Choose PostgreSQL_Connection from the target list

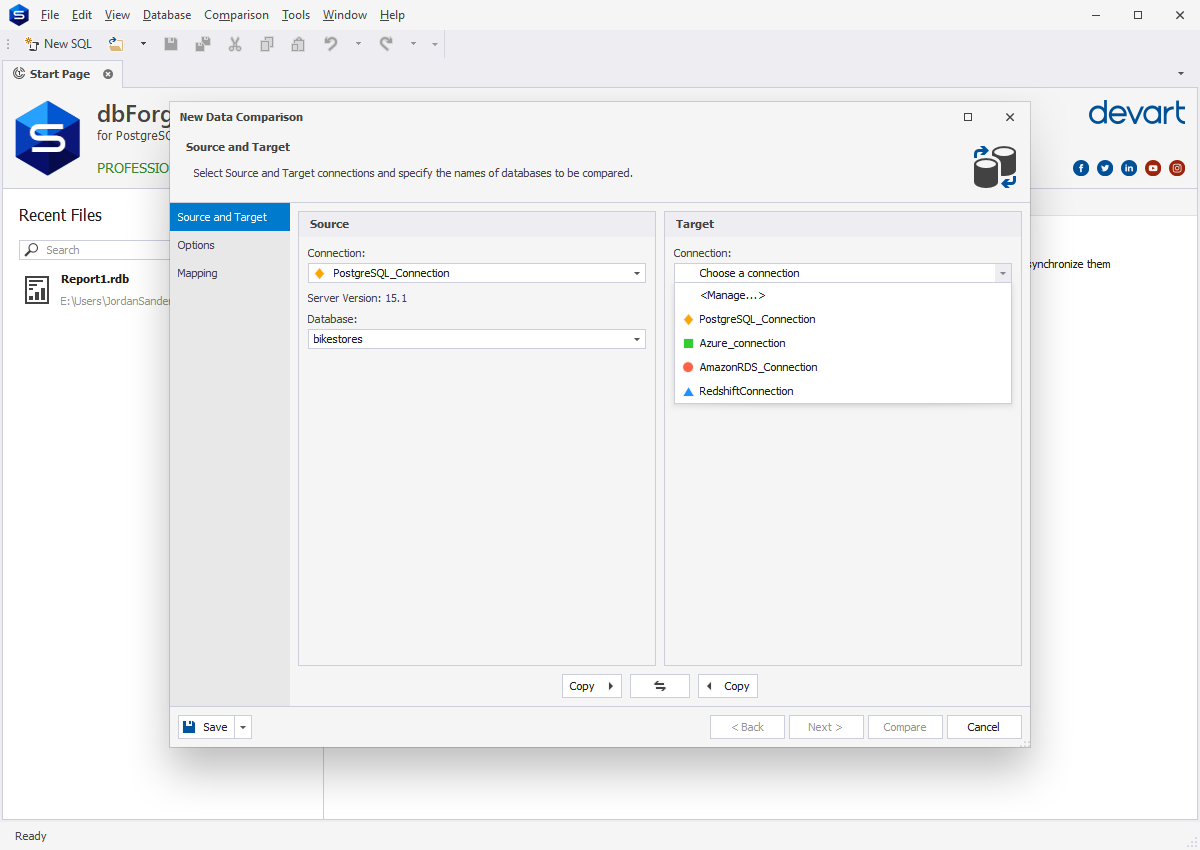point(843,319)
